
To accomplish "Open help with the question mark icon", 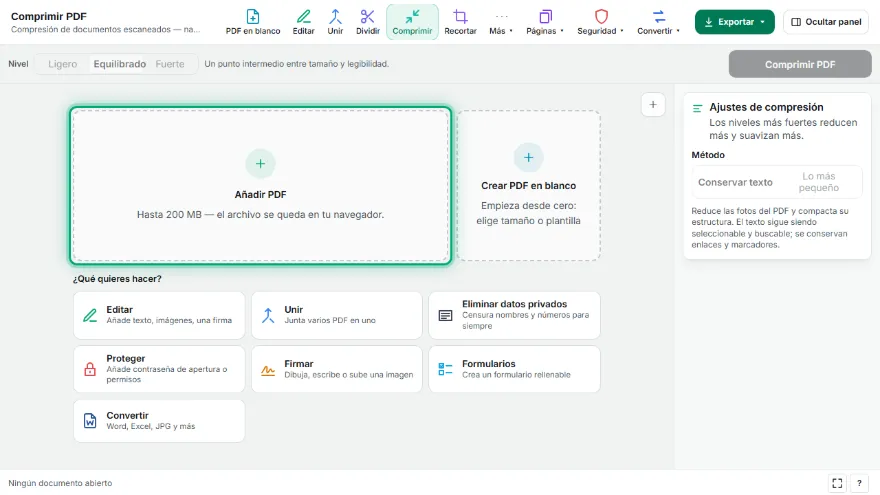I will [x=859, y=483].
